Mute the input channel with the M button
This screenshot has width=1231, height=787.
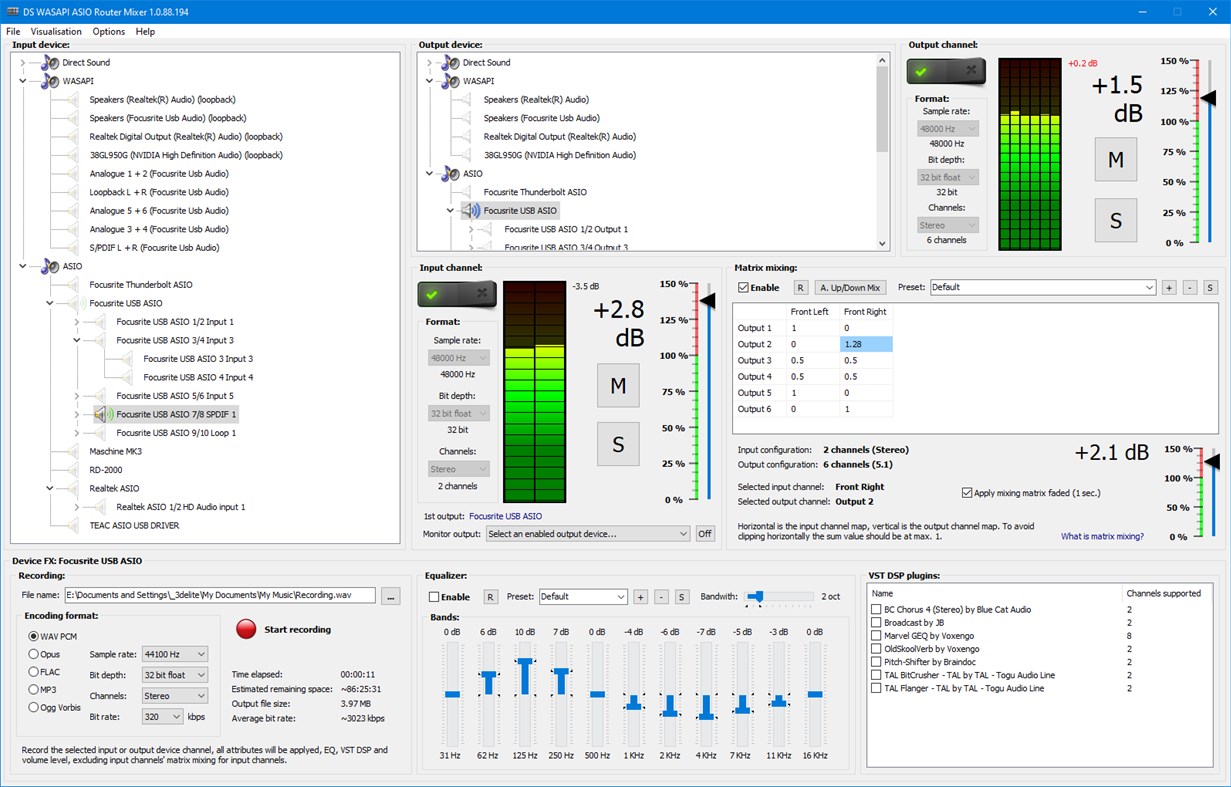pos(617,385)
